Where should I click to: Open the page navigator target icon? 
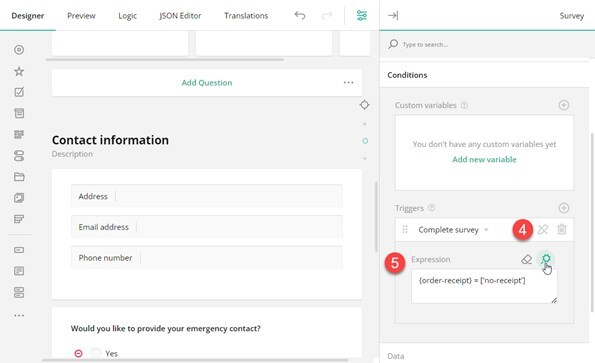pos(364,105)
